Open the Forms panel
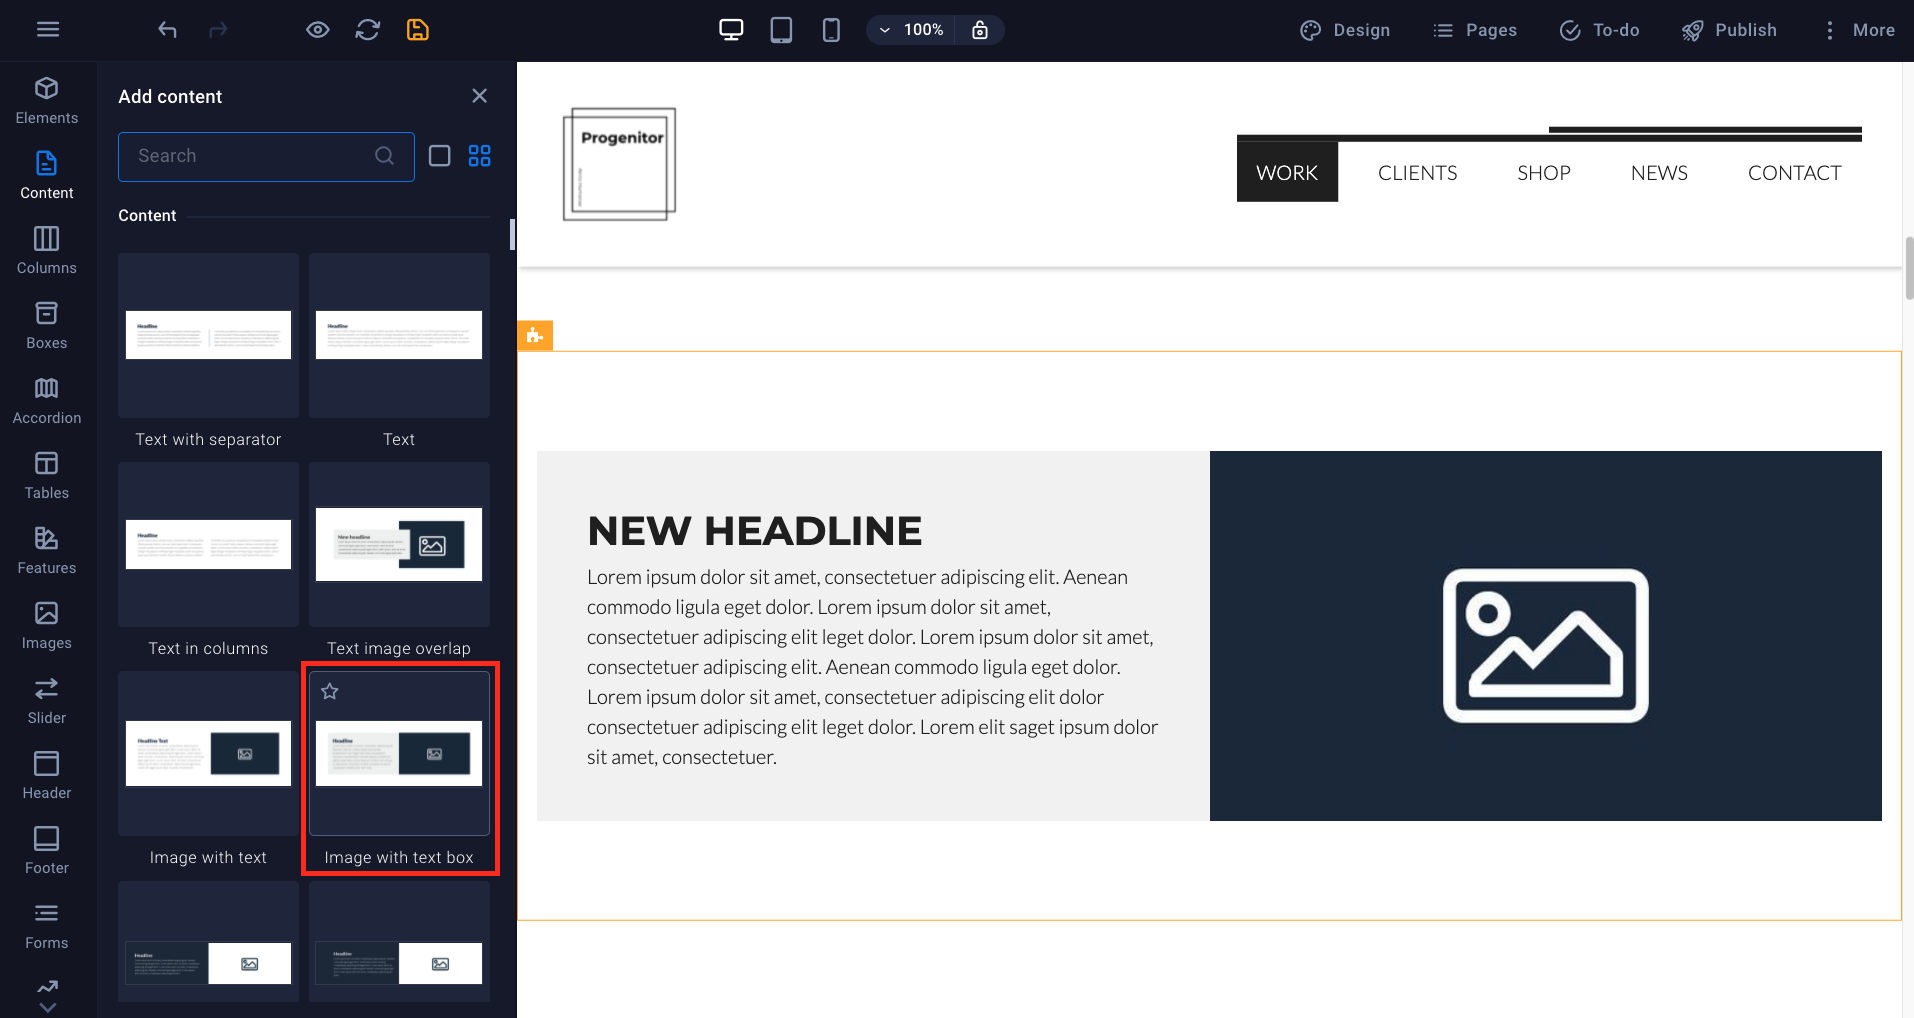Viewport: 1914px width, 1018px height. (x=46, y=923)
